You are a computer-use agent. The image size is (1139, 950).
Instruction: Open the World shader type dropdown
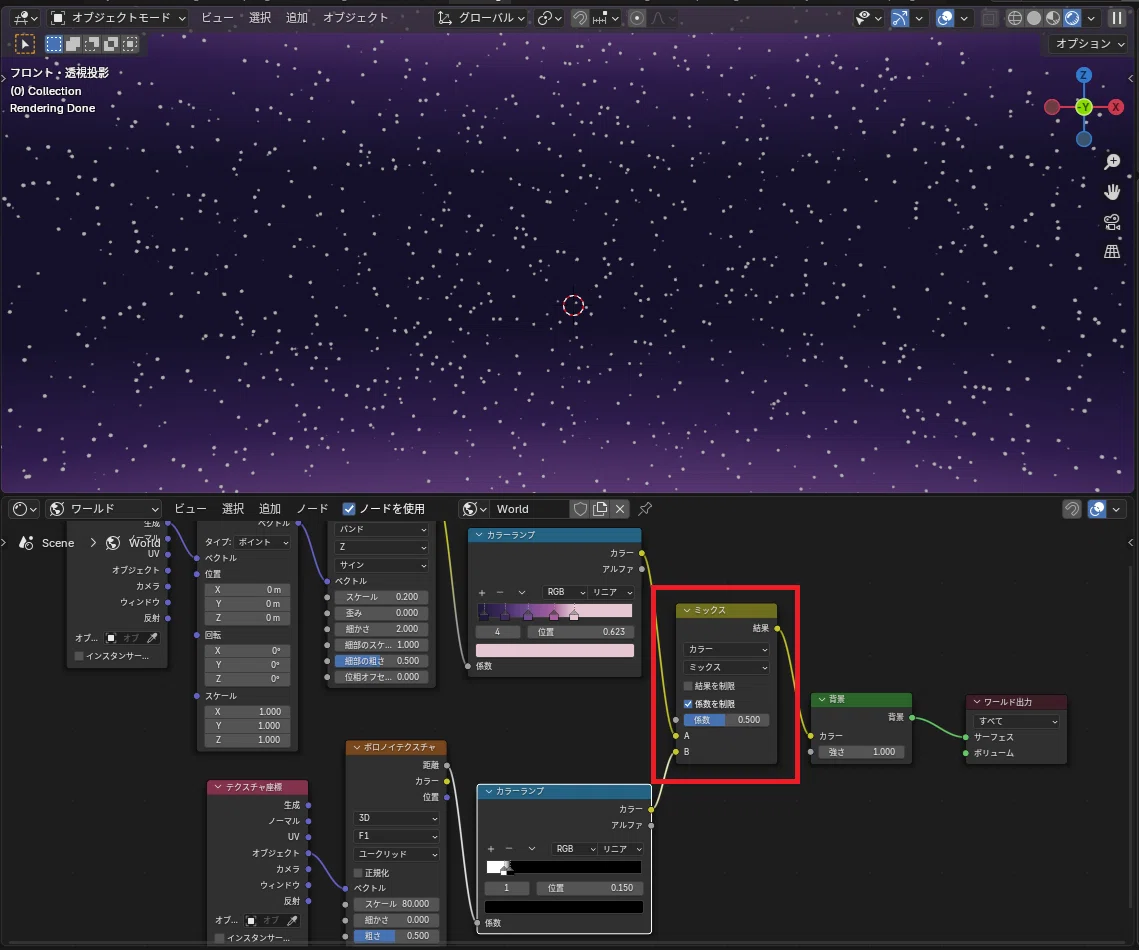[x=103, y=509]
